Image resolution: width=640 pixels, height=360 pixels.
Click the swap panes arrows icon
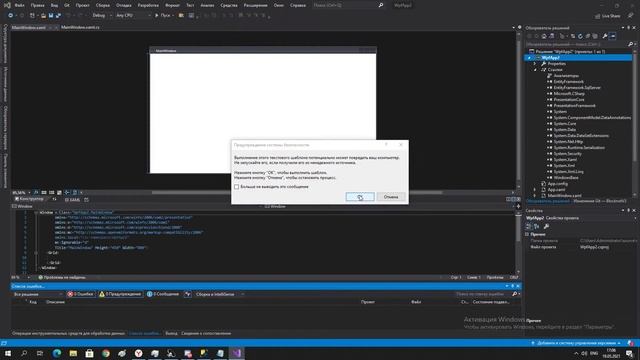click(x=55, y=199)
